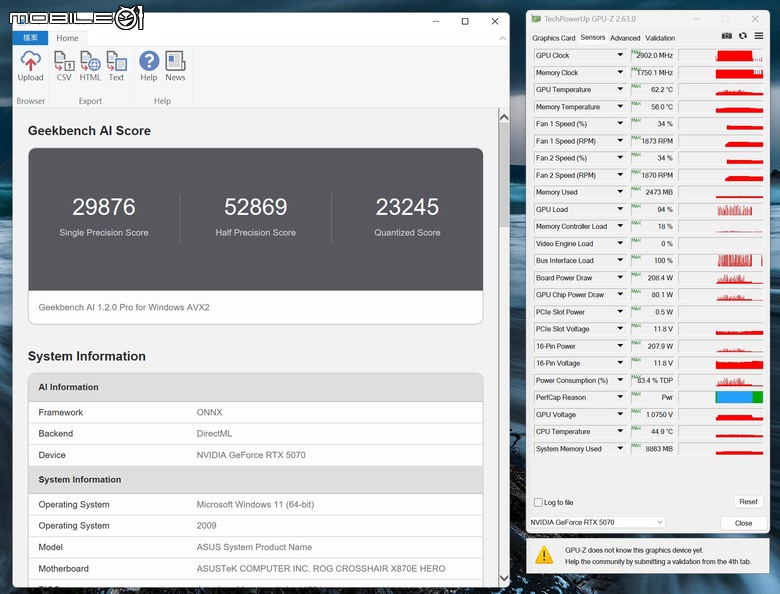The image size is (780, 594).
Task: Export results as Text
Action: pyautogui.click(x=116, y=66)
